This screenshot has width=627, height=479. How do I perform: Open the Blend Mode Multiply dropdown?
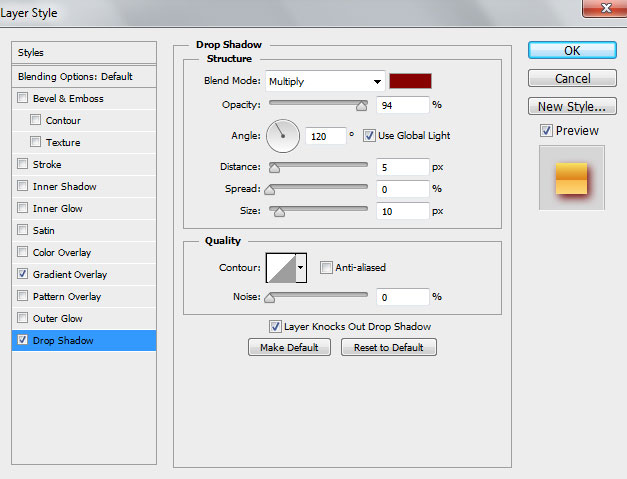[x=325, y=82]
